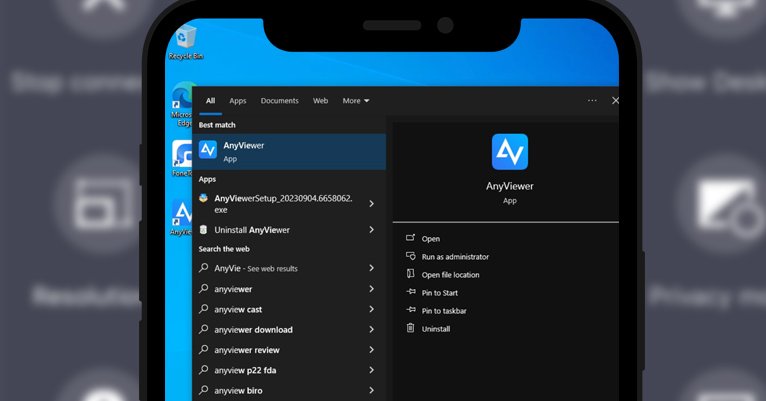The width and height of the screenshot is (766, 401).
Task: Click the large AnyViewer logo in details pane
Action: (x=510, y=152)
